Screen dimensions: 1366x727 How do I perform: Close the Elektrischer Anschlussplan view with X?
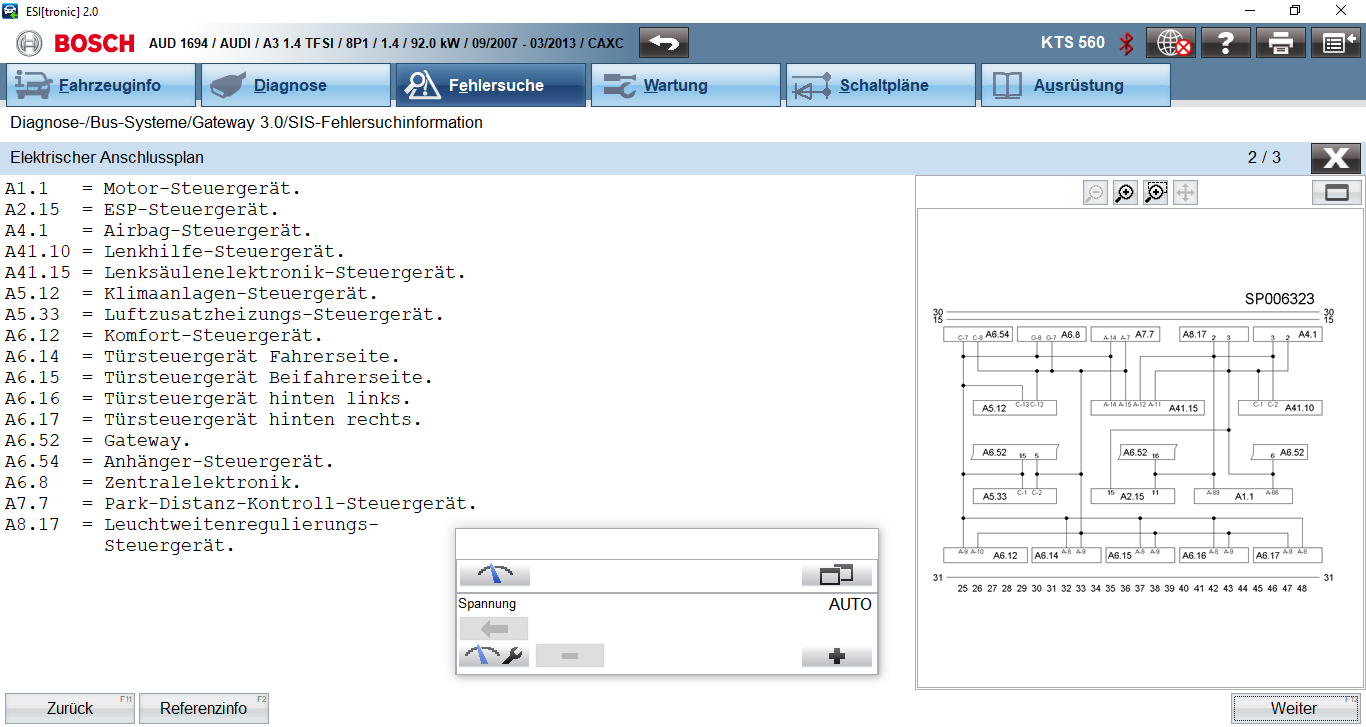pyautogui.click(x=1335, y=158)
